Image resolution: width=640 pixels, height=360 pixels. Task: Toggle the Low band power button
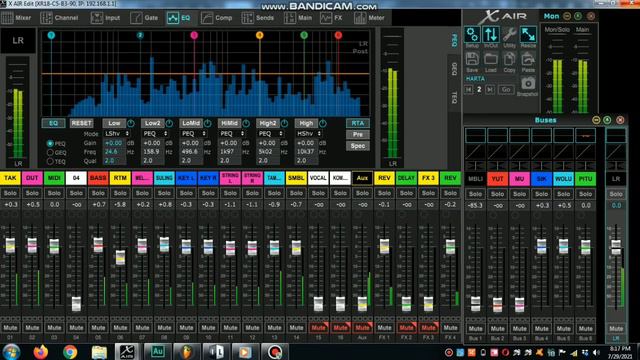click(x=131, y=123)
